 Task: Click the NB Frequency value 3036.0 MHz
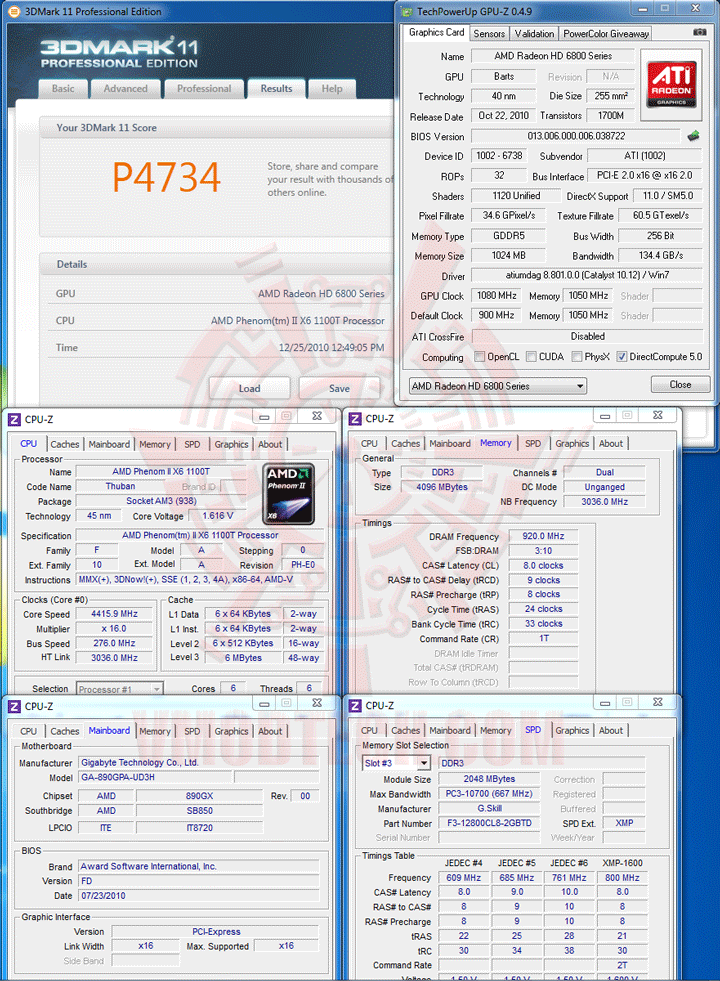604,502
